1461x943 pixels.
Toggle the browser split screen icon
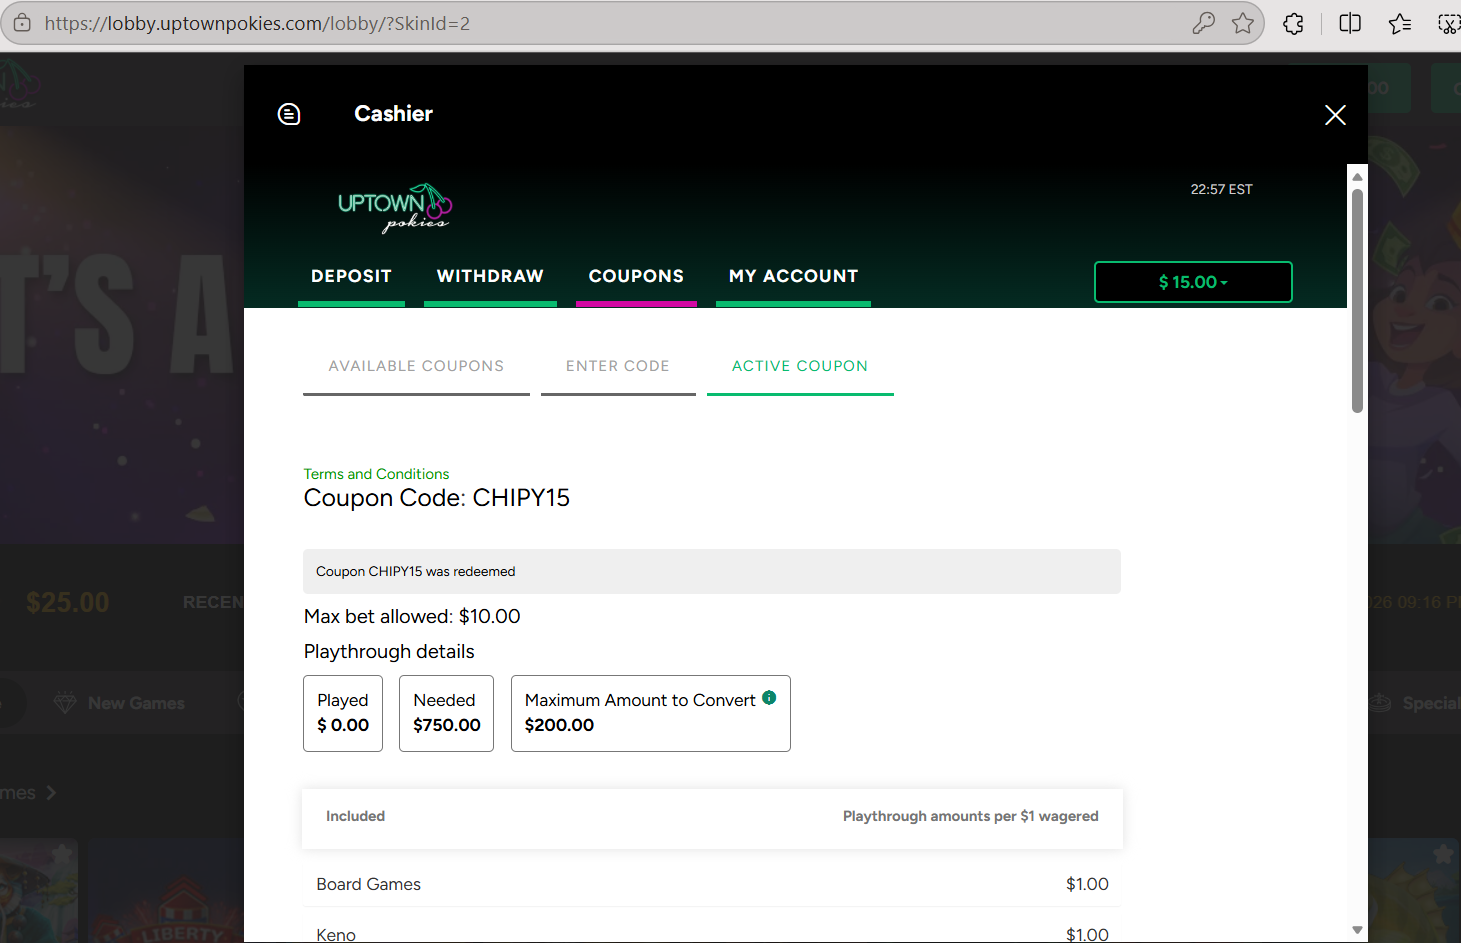pos(1350,23)
